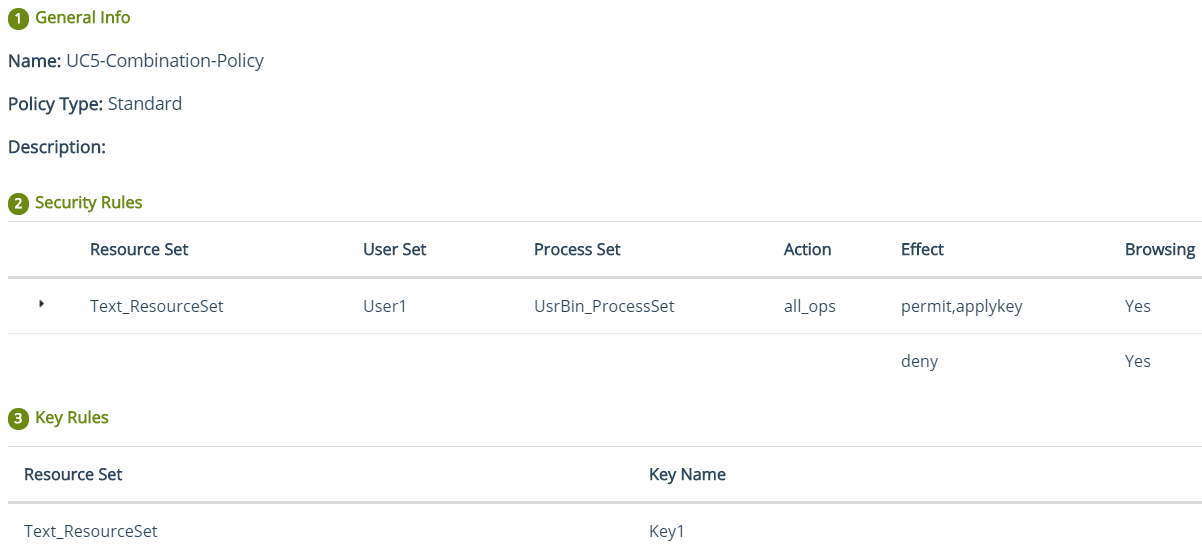Click the UsrBin_ProcessSet cell
Image resolution: width=1202 pixels, height=554 pixels.
click(604, 306)
